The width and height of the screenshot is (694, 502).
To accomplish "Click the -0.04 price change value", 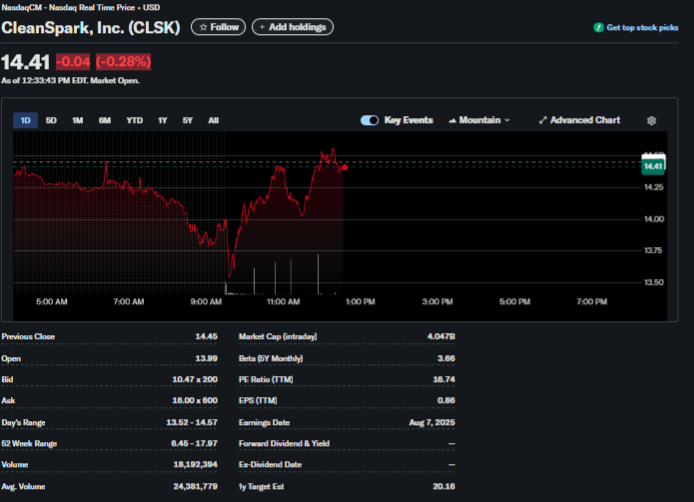I will (x=73, y=62).
